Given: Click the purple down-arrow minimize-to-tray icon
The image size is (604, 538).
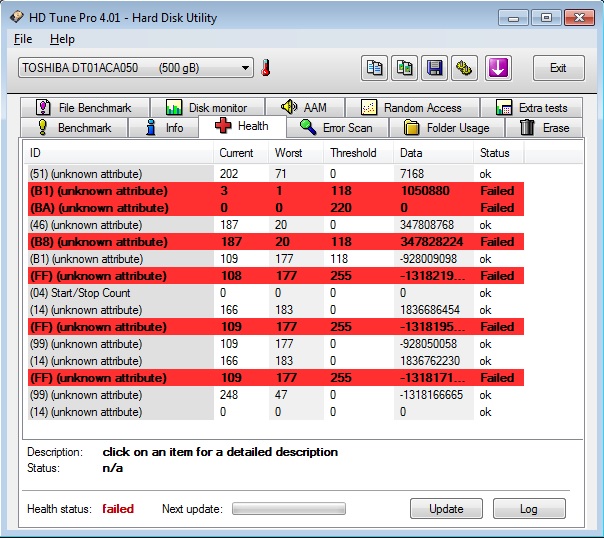Looking at the screenshot, I should [x=498, y=68].
